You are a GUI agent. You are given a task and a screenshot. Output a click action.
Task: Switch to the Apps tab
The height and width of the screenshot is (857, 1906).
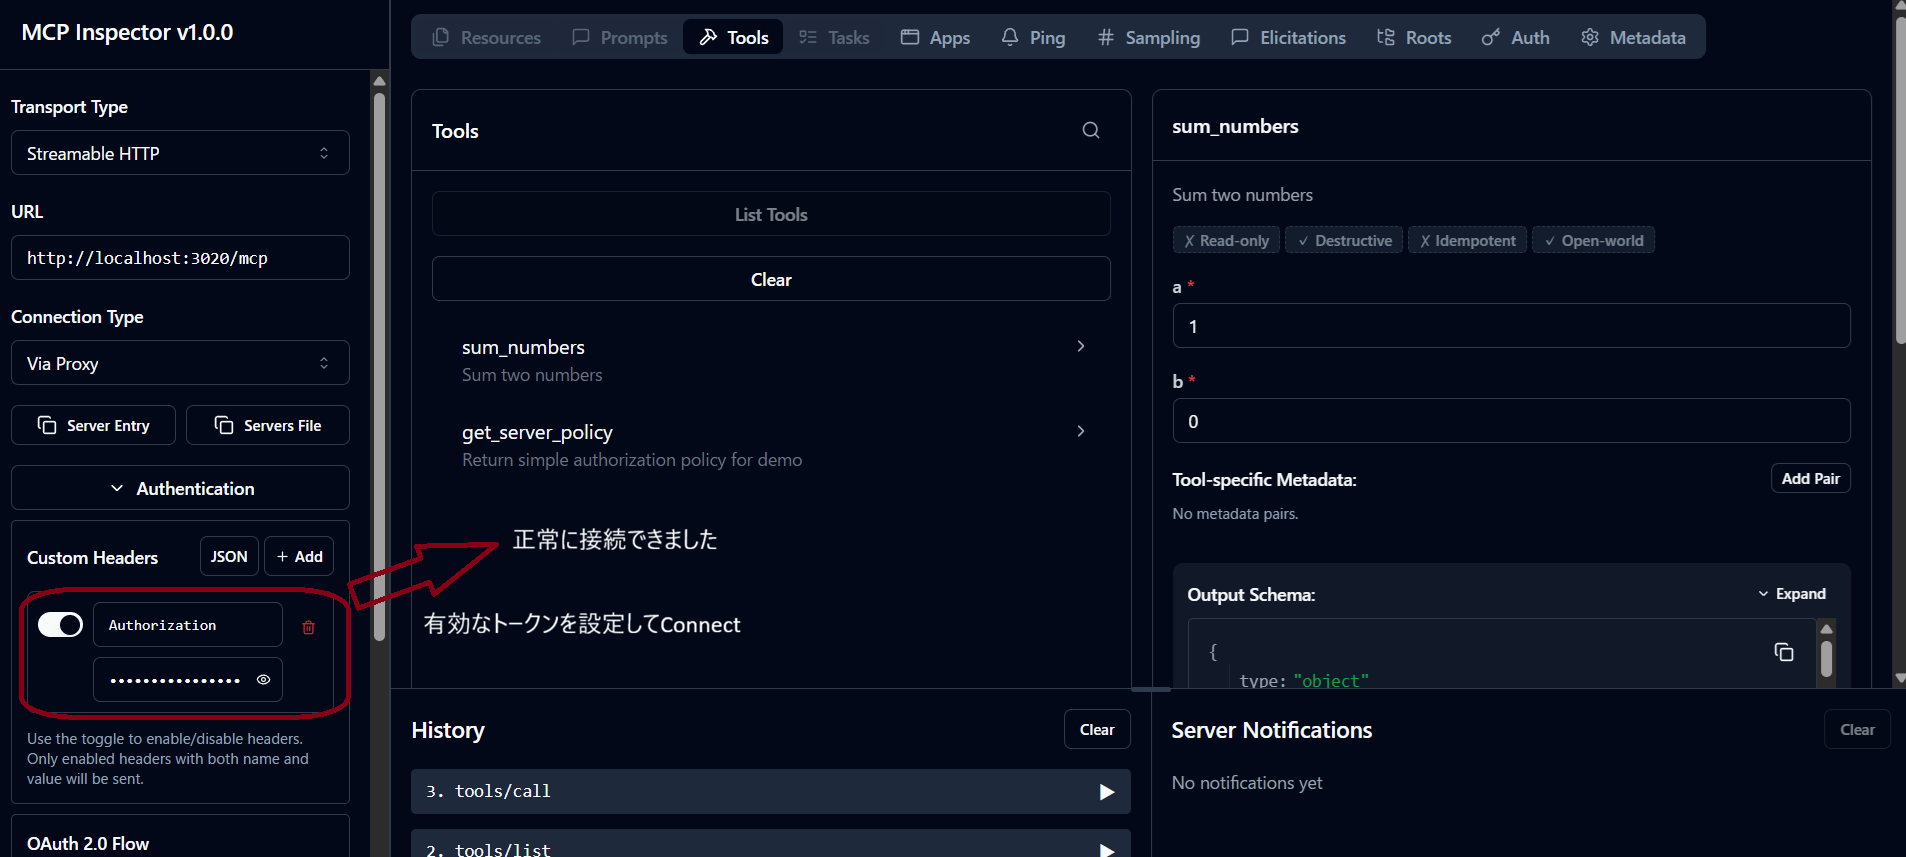coord(935,37)
